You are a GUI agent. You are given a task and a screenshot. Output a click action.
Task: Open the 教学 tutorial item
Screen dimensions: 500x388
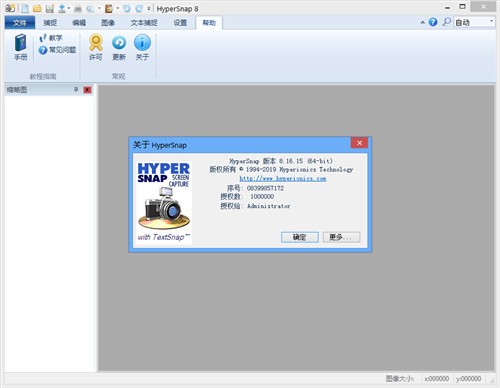point(51,38)
